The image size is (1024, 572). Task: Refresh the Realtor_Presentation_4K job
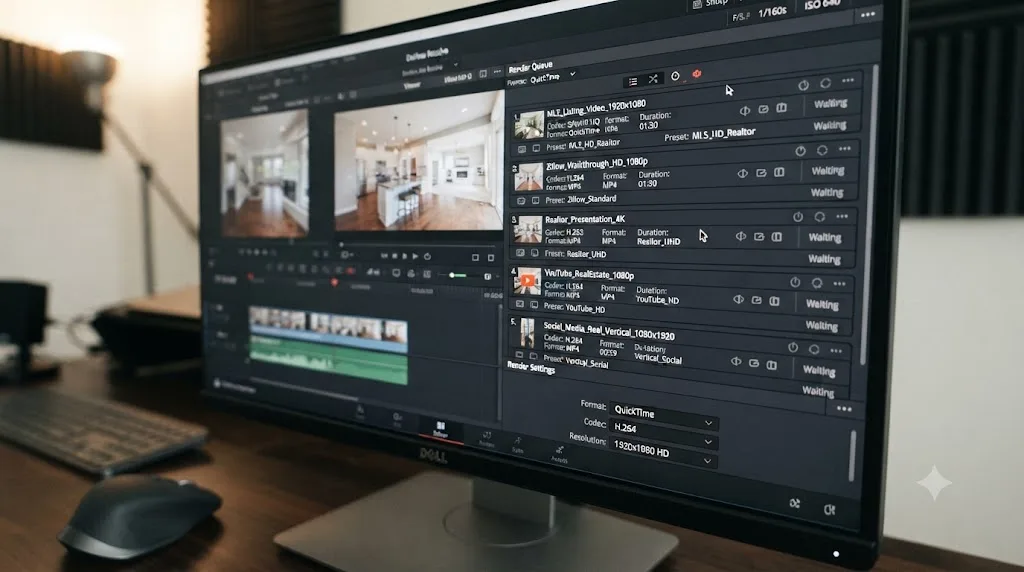pos(820,217)
